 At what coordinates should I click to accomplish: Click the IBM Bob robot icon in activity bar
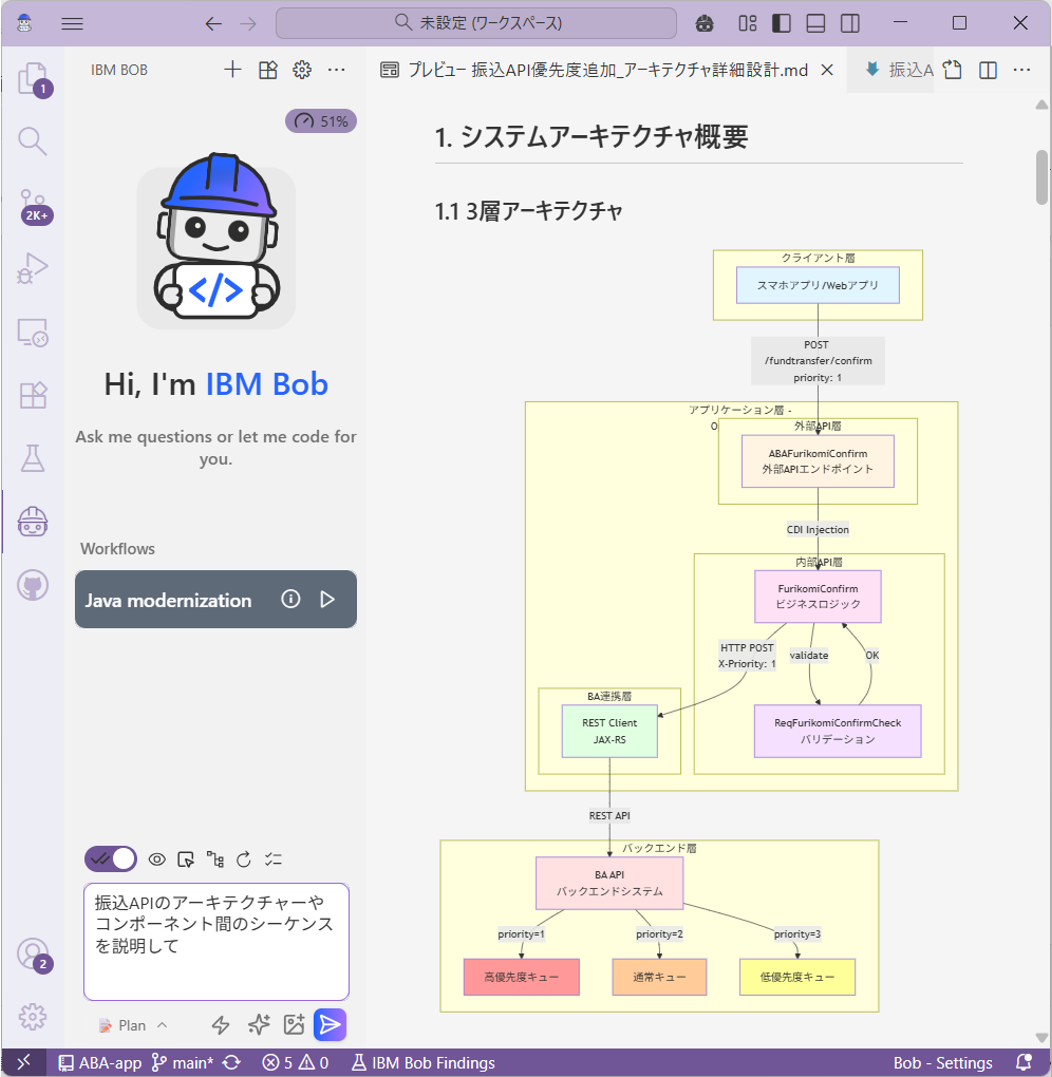pyautogui.click(x=33, y=521)
